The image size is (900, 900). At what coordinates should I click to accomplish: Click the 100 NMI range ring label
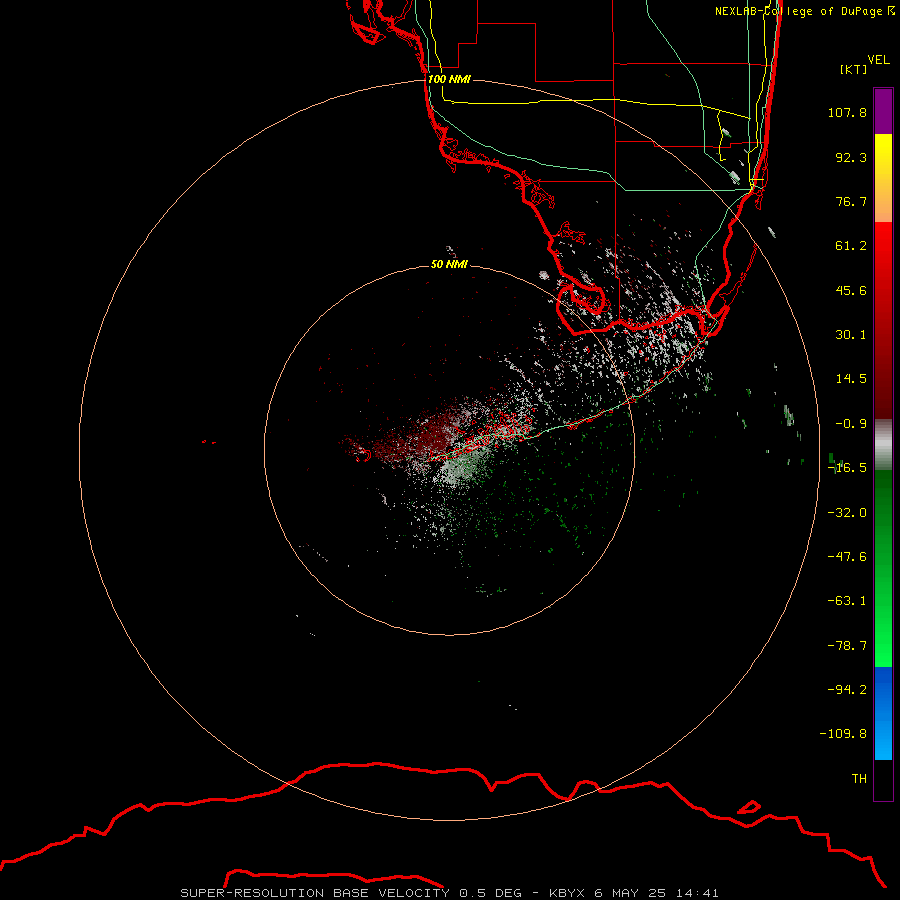[449, 79]
